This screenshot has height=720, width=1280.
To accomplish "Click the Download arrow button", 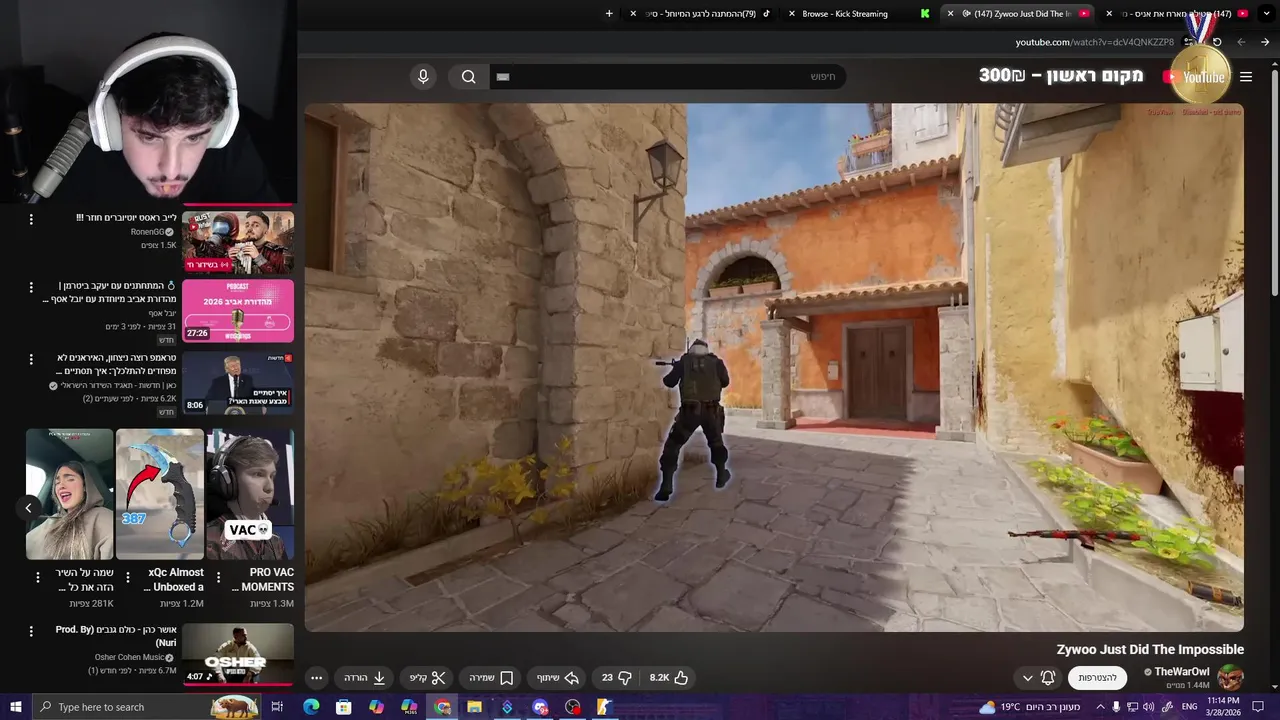I will (x=365, y=677).
